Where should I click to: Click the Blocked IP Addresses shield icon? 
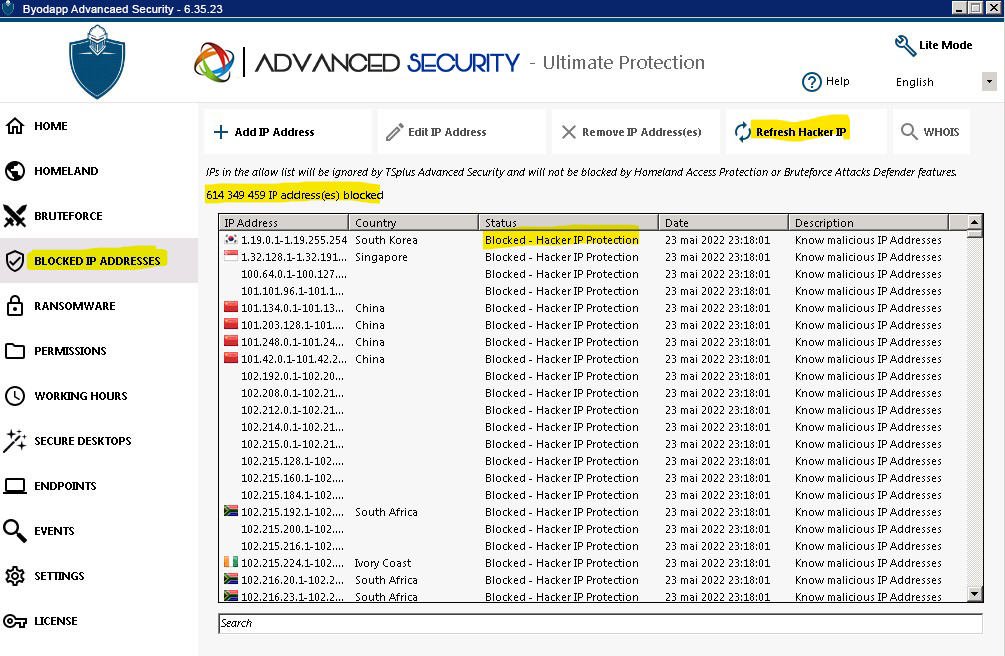click(15, 261)
